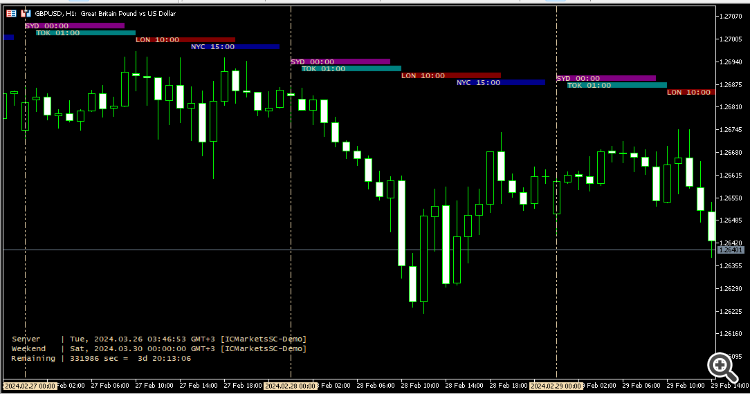Screen dimensions: 750x394
Task: Select the 28 Feb SYD 00:00 session bar
Action: coord(341,61)
